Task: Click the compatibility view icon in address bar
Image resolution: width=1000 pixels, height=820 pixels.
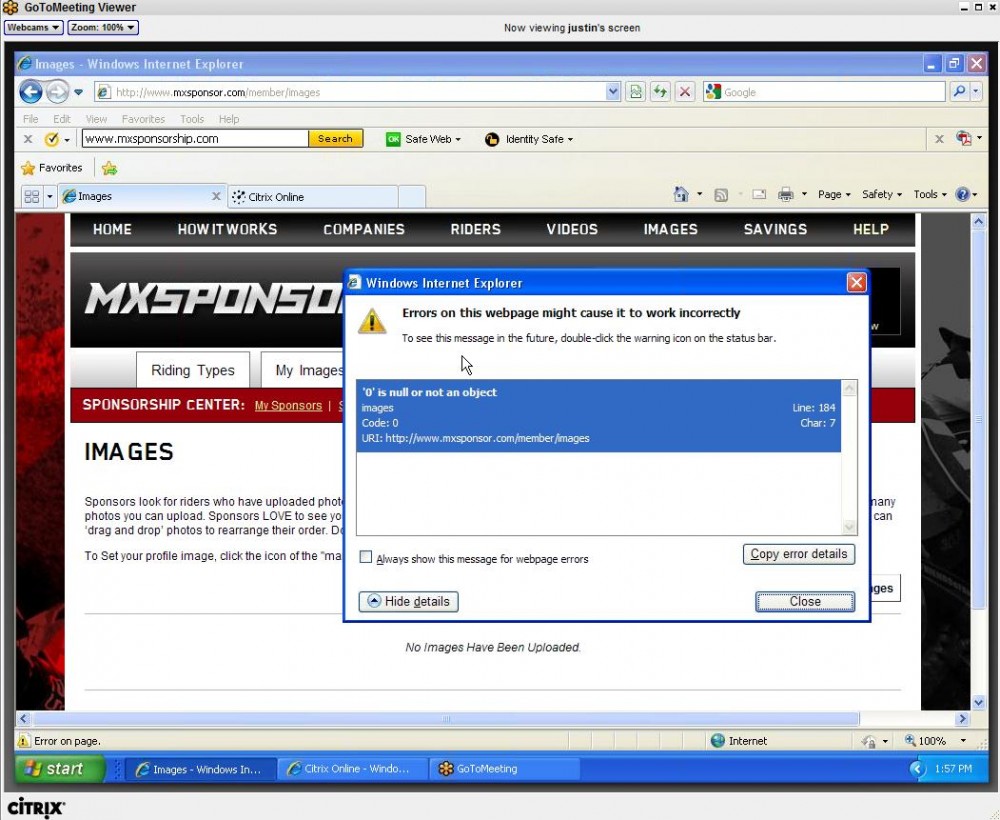Action: coord(636,92)
